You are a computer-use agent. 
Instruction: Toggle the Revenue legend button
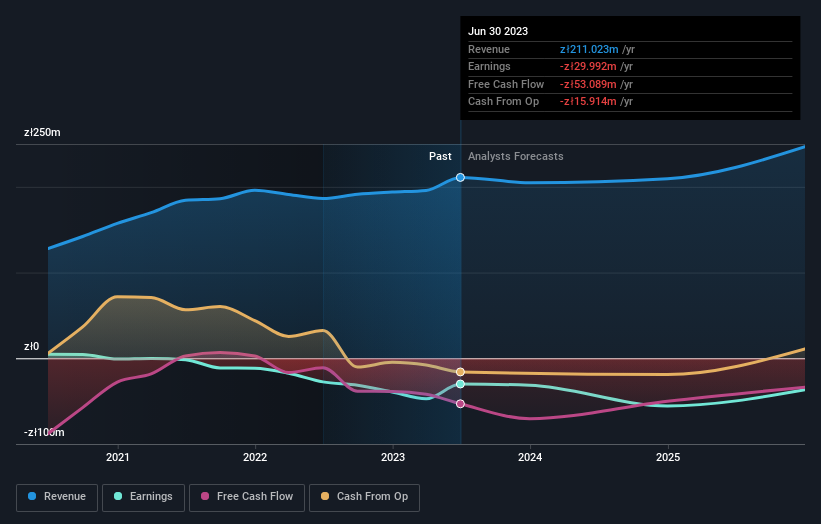click(x=57, y=497)
